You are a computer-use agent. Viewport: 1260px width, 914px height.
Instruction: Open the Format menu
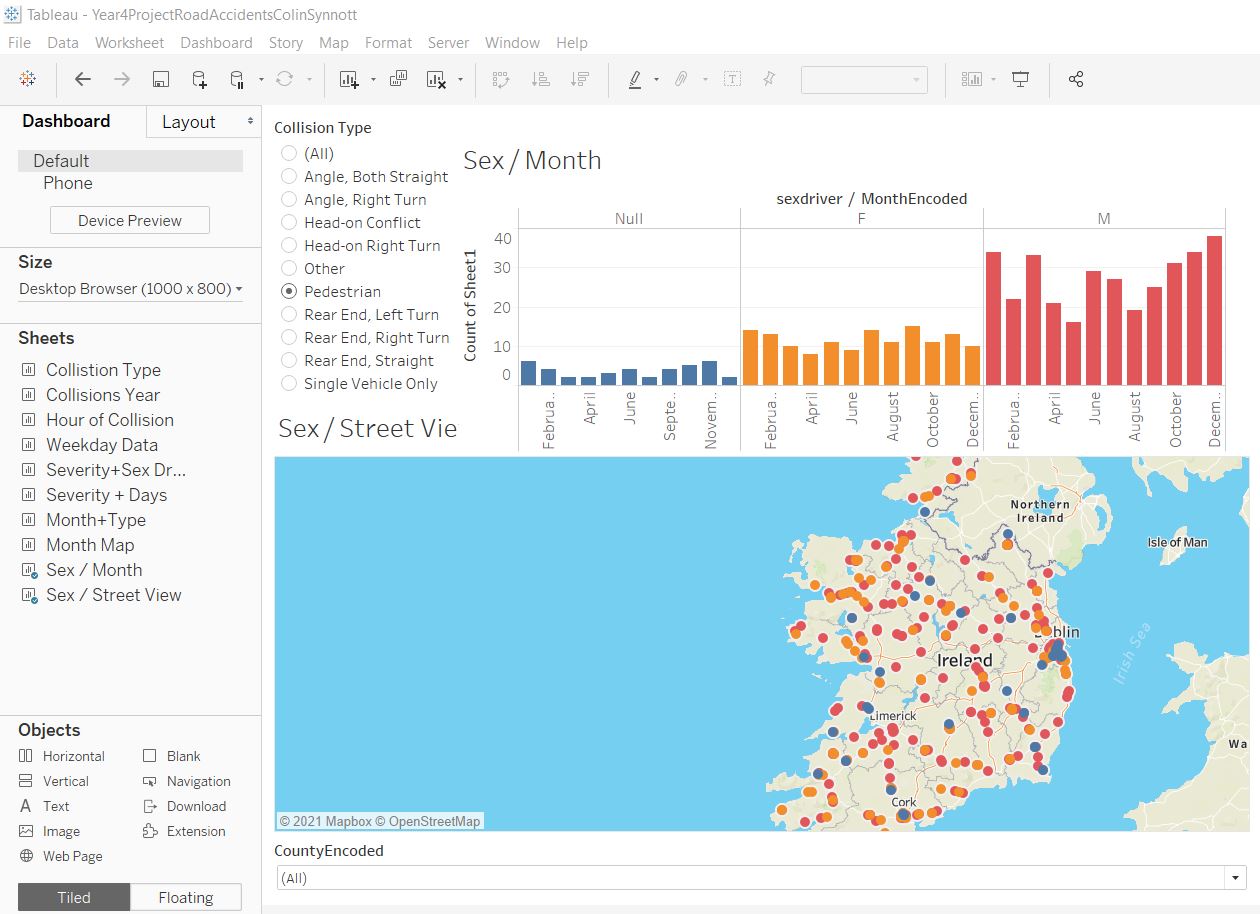pyautogui.click(x=388, y=43)
